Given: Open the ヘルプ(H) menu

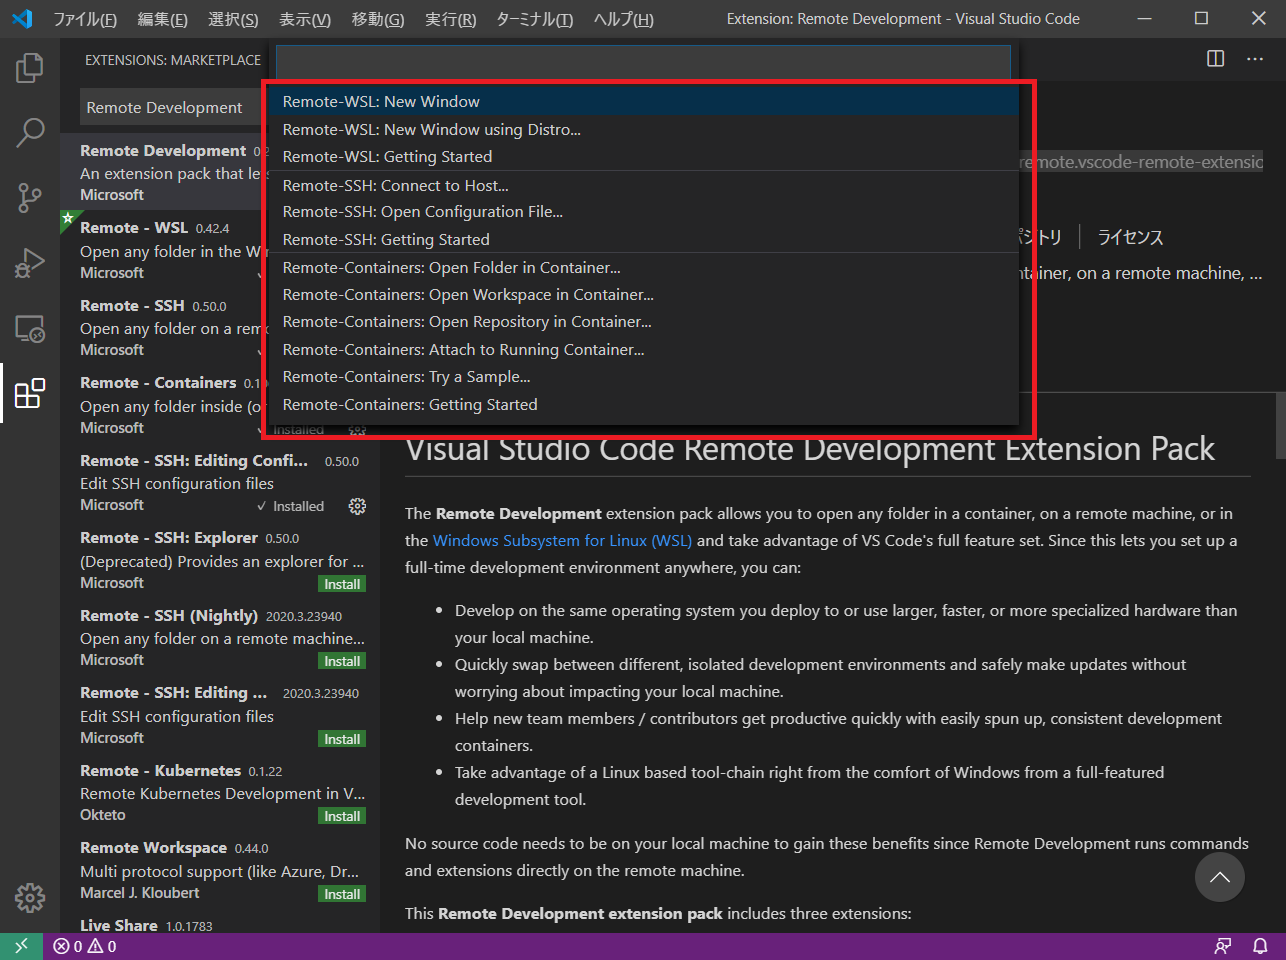Looking at the screenshot, I should [624, 19].
